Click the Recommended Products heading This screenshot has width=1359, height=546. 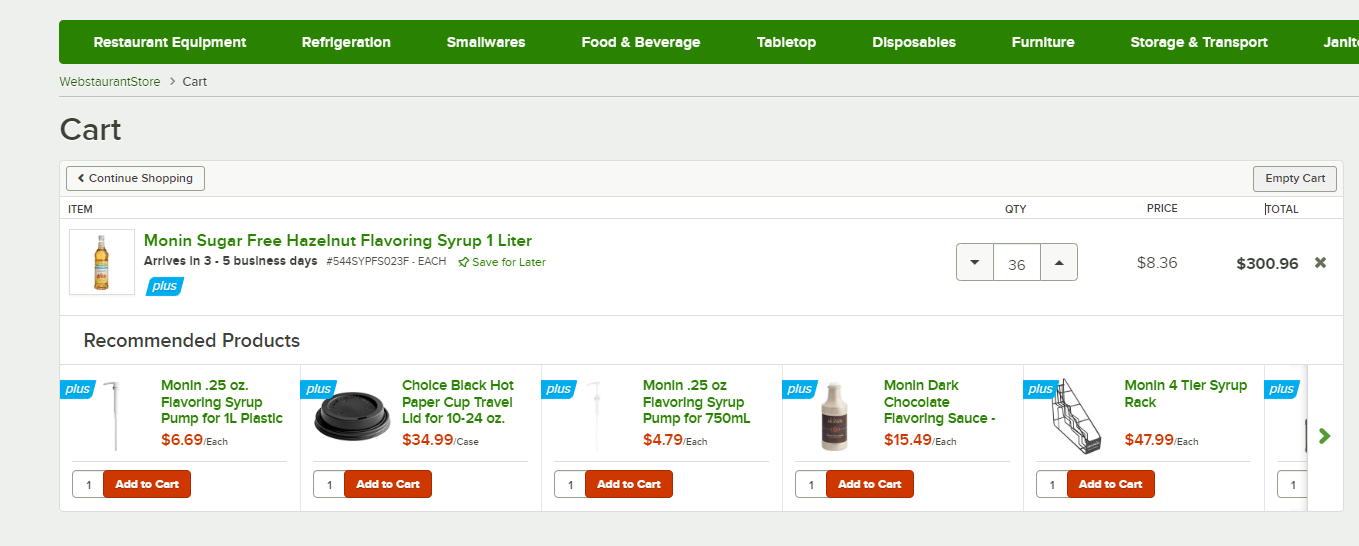[x=192, y=341]
